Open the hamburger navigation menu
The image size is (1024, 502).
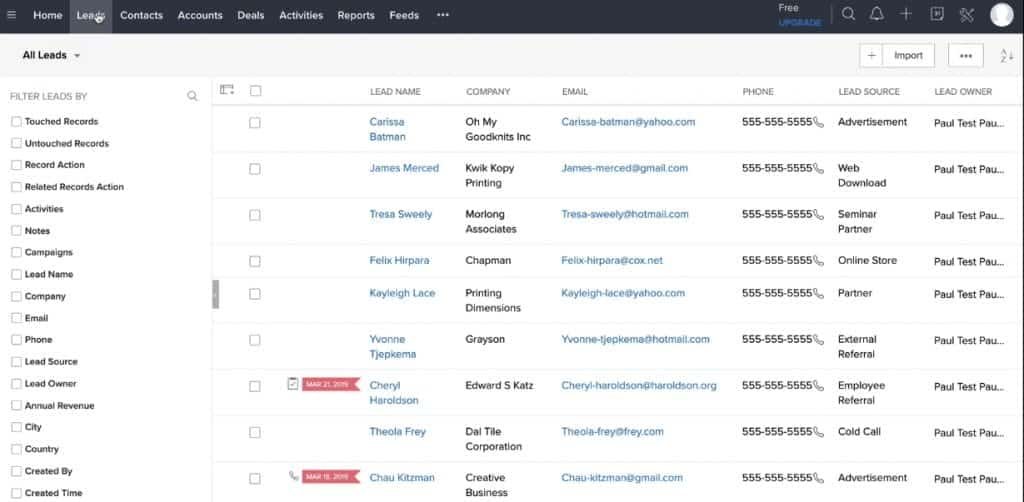pyautogui.click(x=12, y=15)
